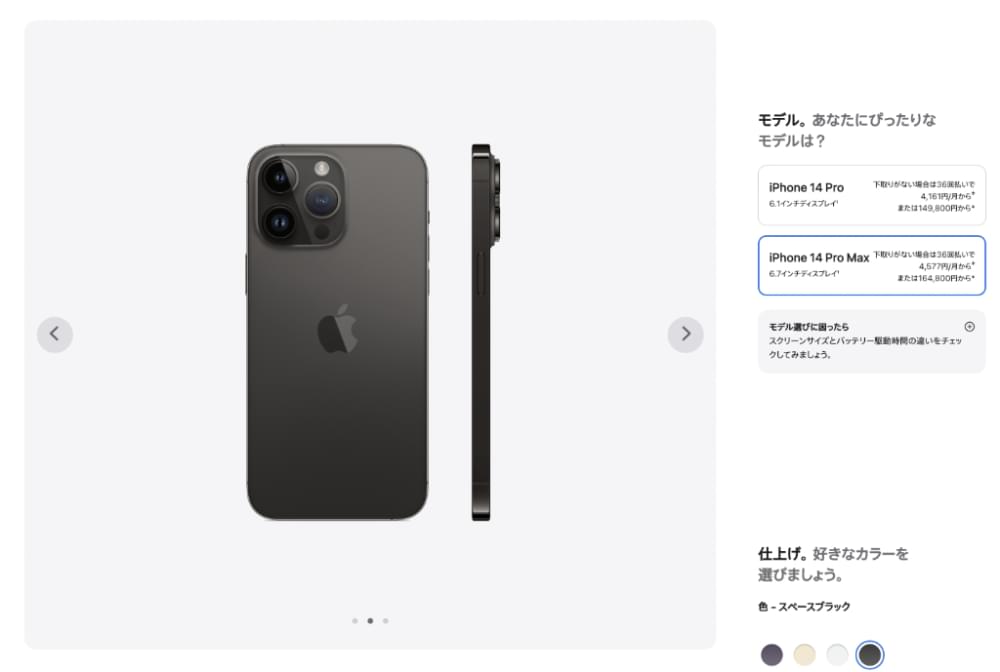Screen dimensions: 1000x672
Task: Click the footnote after 4,161円/月 price
Action: (971, 194)
